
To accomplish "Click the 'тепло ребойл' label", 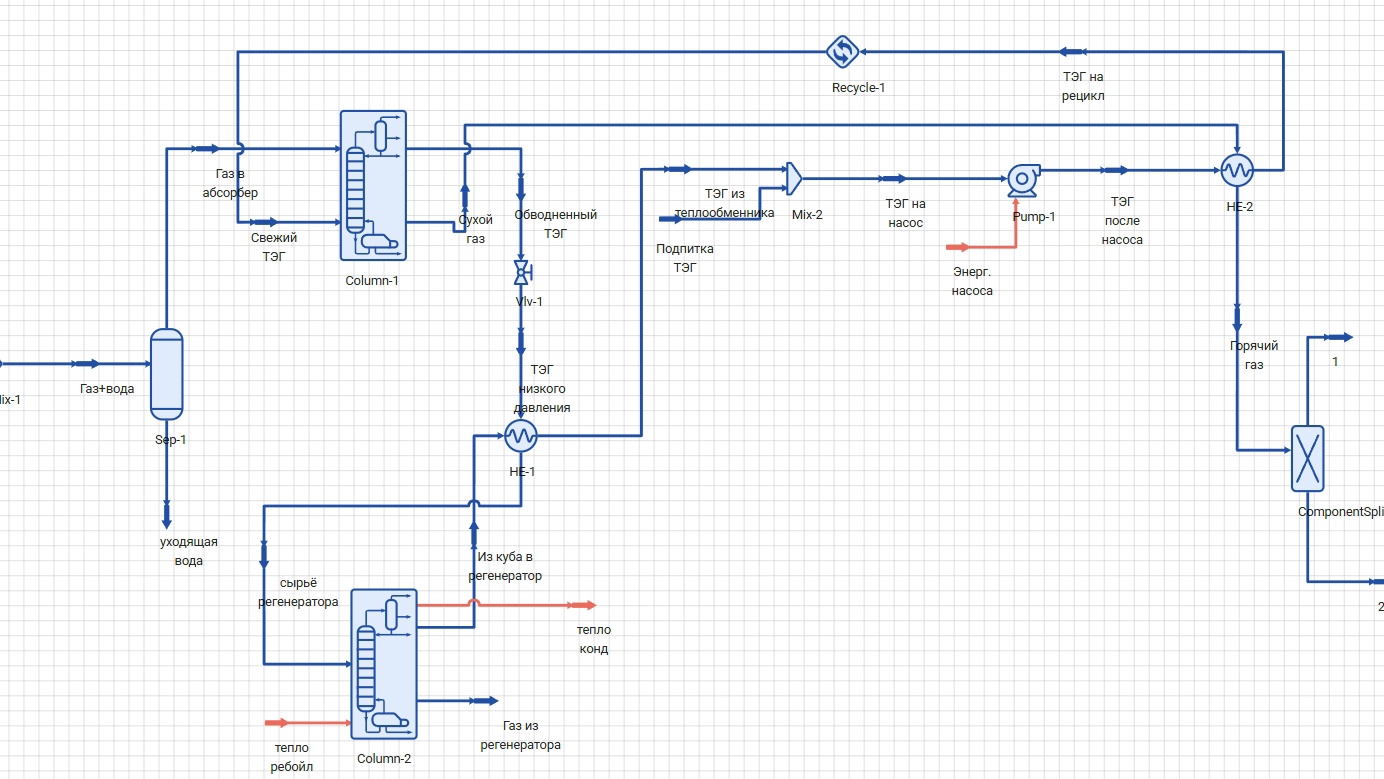I will pyautogui.click(x=293, y=757).
